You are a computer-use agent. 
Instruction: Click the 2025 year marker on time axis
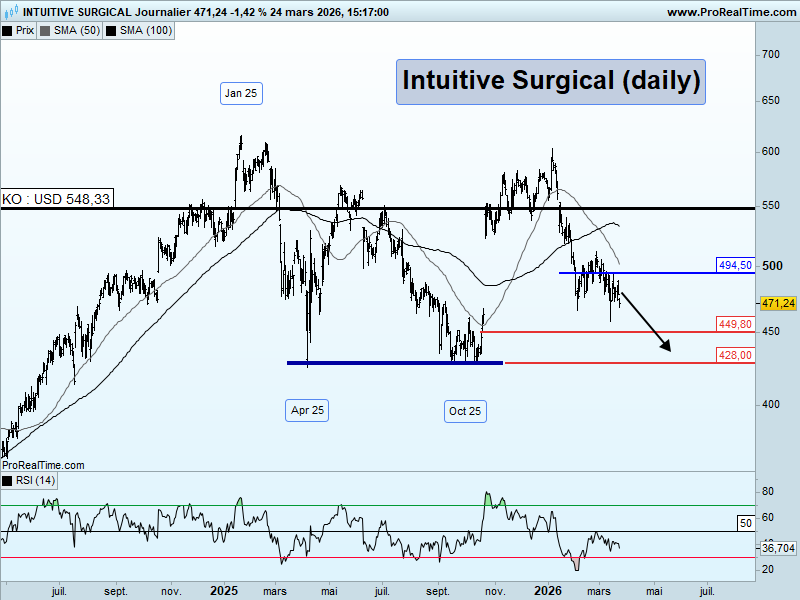click(x=223, y=591)
